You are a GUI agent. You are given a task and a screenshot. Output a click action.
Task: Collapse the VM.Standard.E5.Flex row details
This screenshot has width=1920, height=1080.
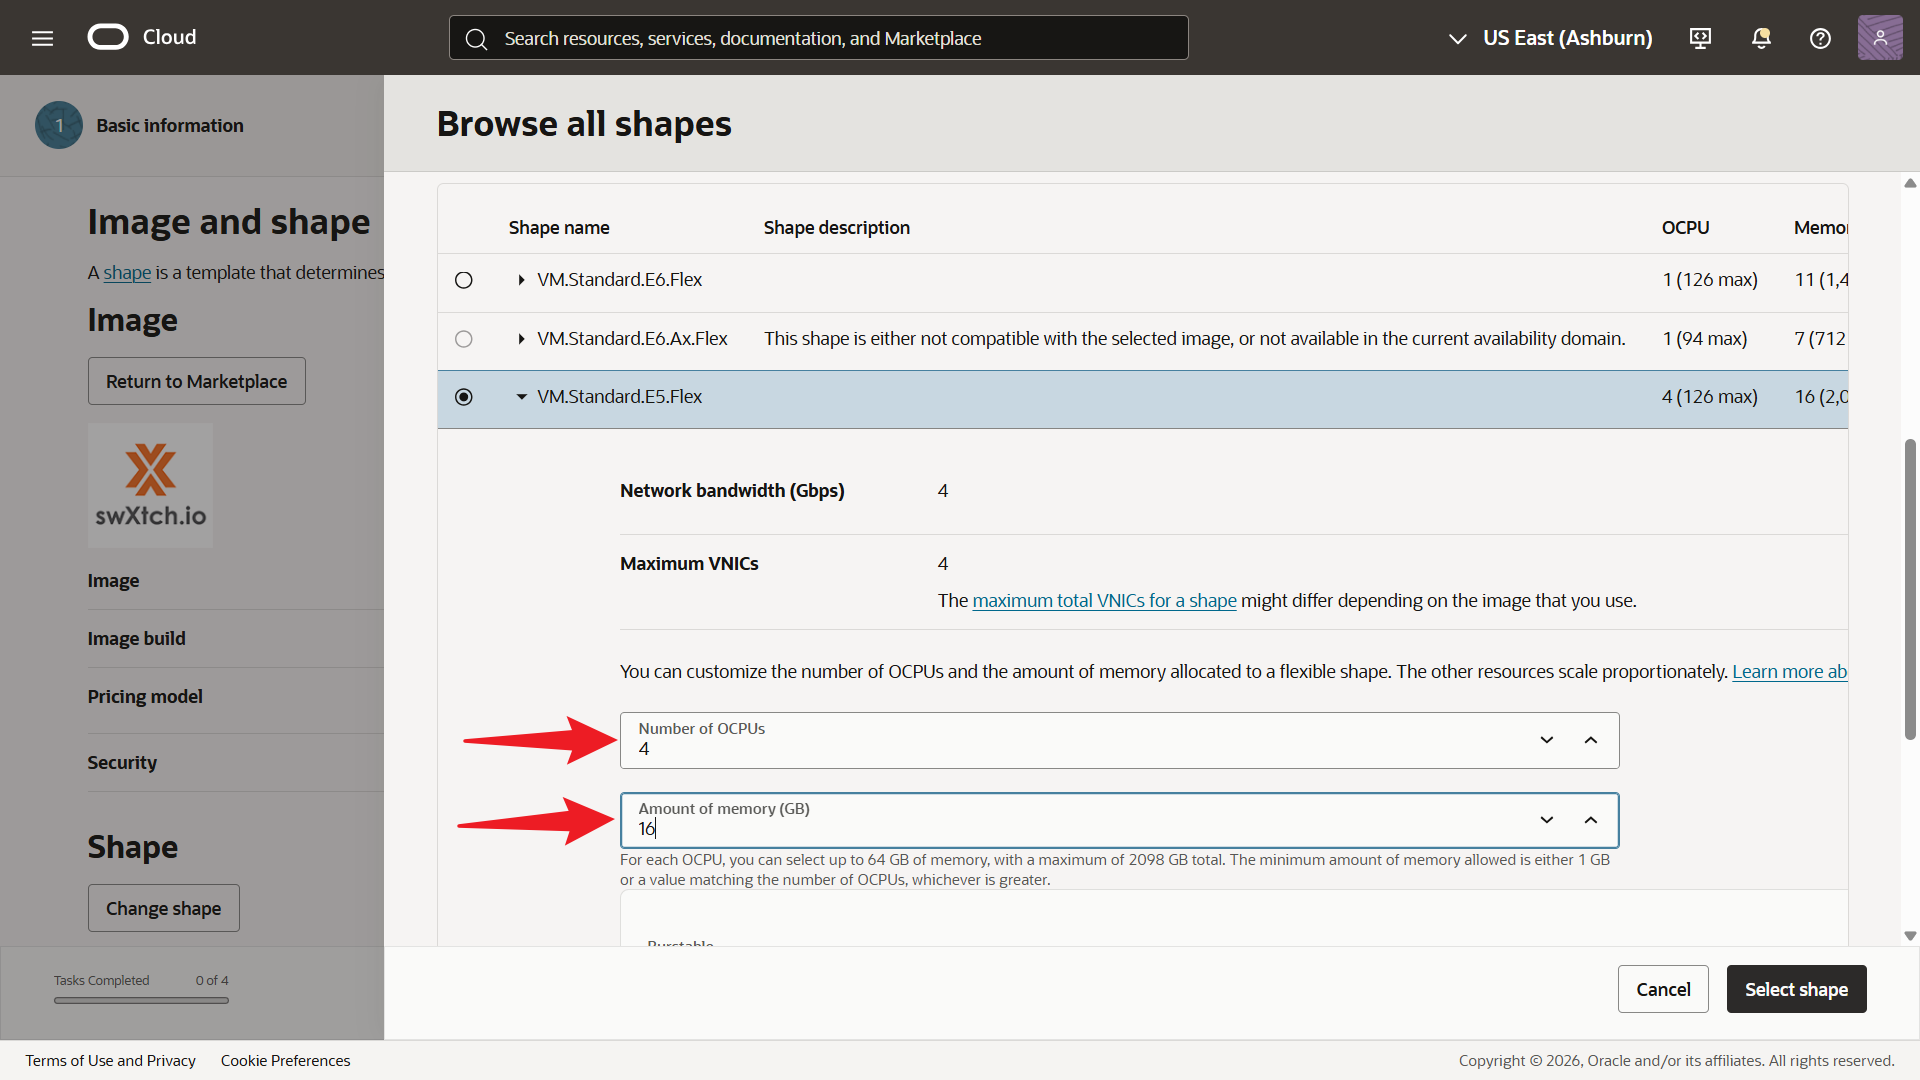[521, 397]
